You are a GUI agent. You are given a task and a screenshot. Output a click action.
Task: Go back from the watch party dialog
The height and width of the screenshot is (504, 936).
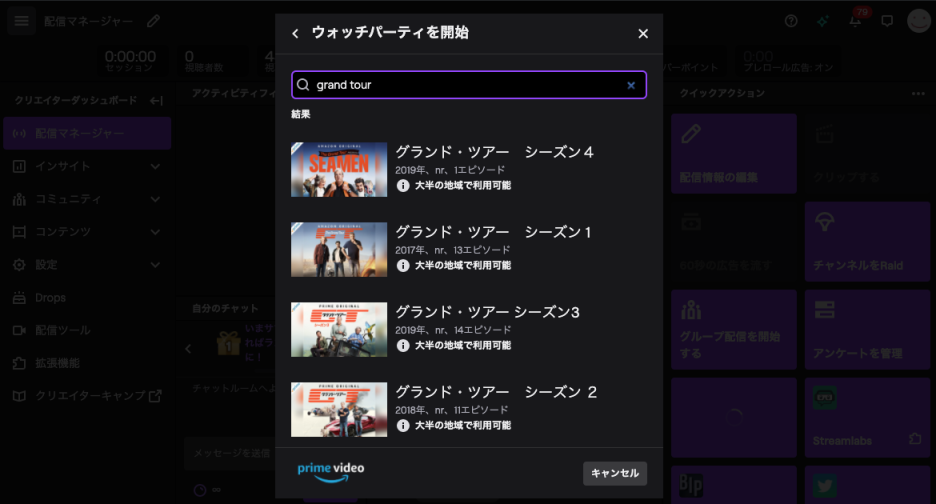click(x=295, y=33)
